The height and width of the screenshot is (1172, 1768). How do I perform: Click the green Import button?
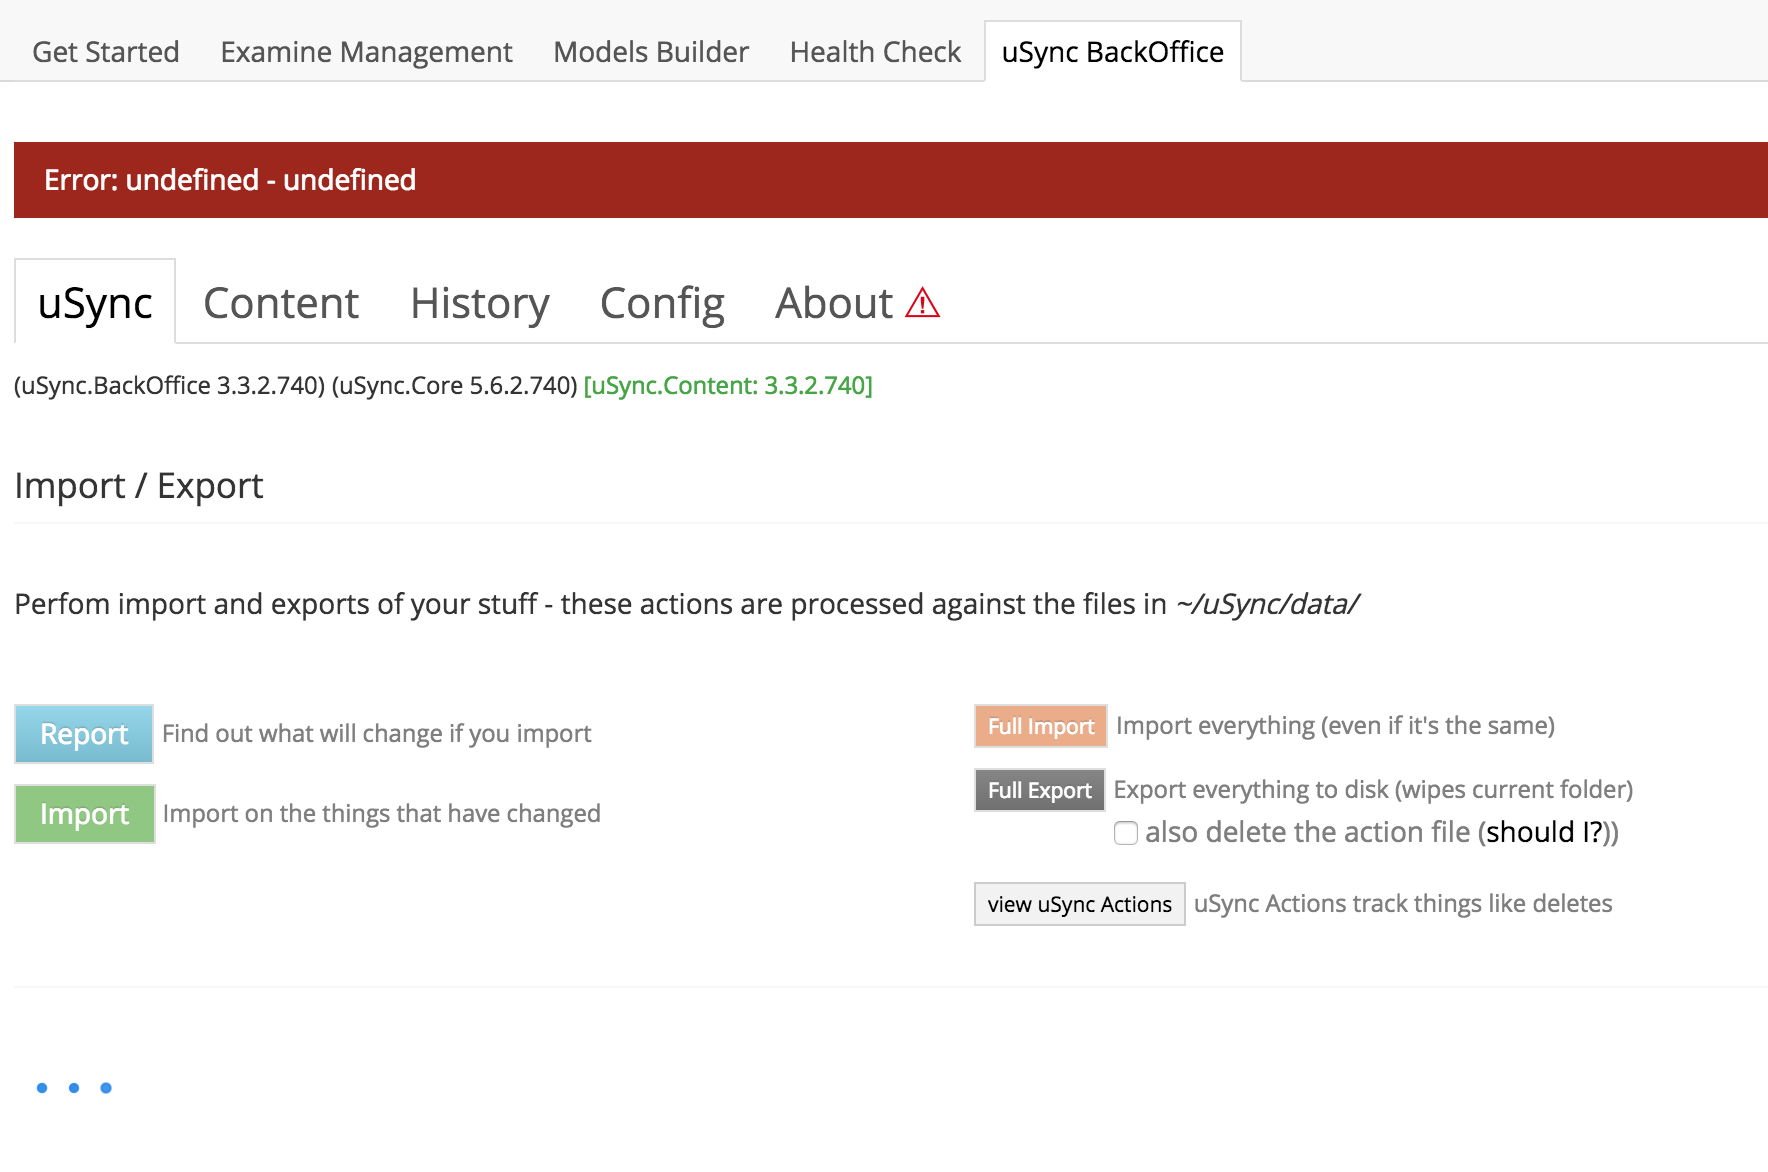point(85,814)
